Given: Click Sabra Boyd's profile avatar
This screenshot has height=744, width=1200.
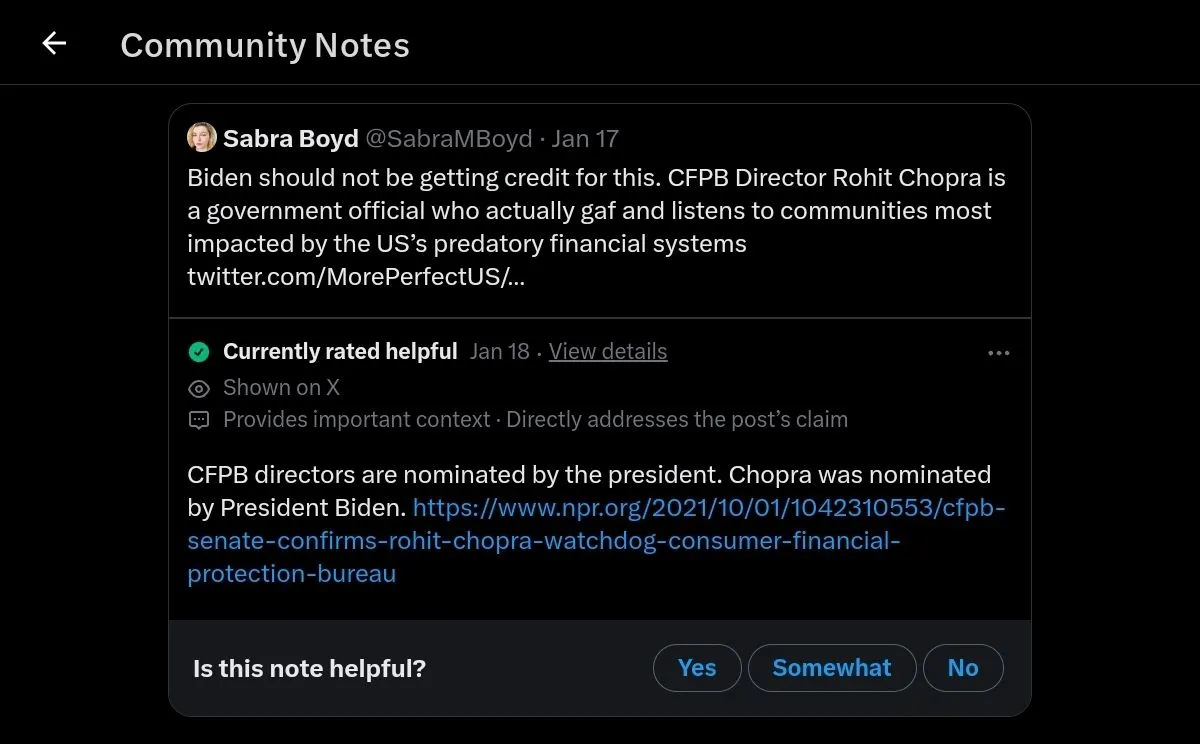Looking at the screenshot, I should point(201,137).
